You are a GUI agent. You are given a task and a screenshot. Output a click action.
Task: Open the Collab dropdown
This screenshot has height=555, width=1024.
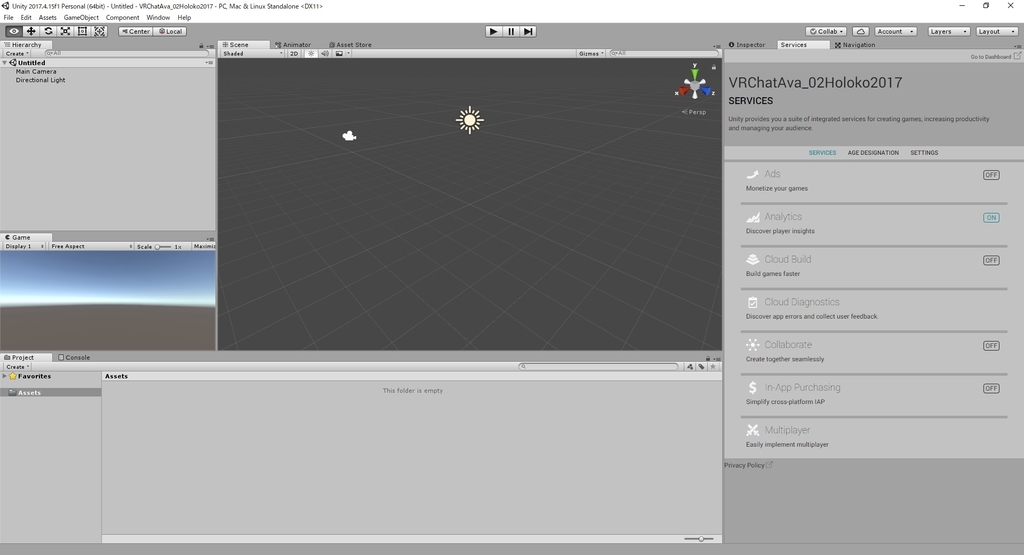click(x=826, y=31)
